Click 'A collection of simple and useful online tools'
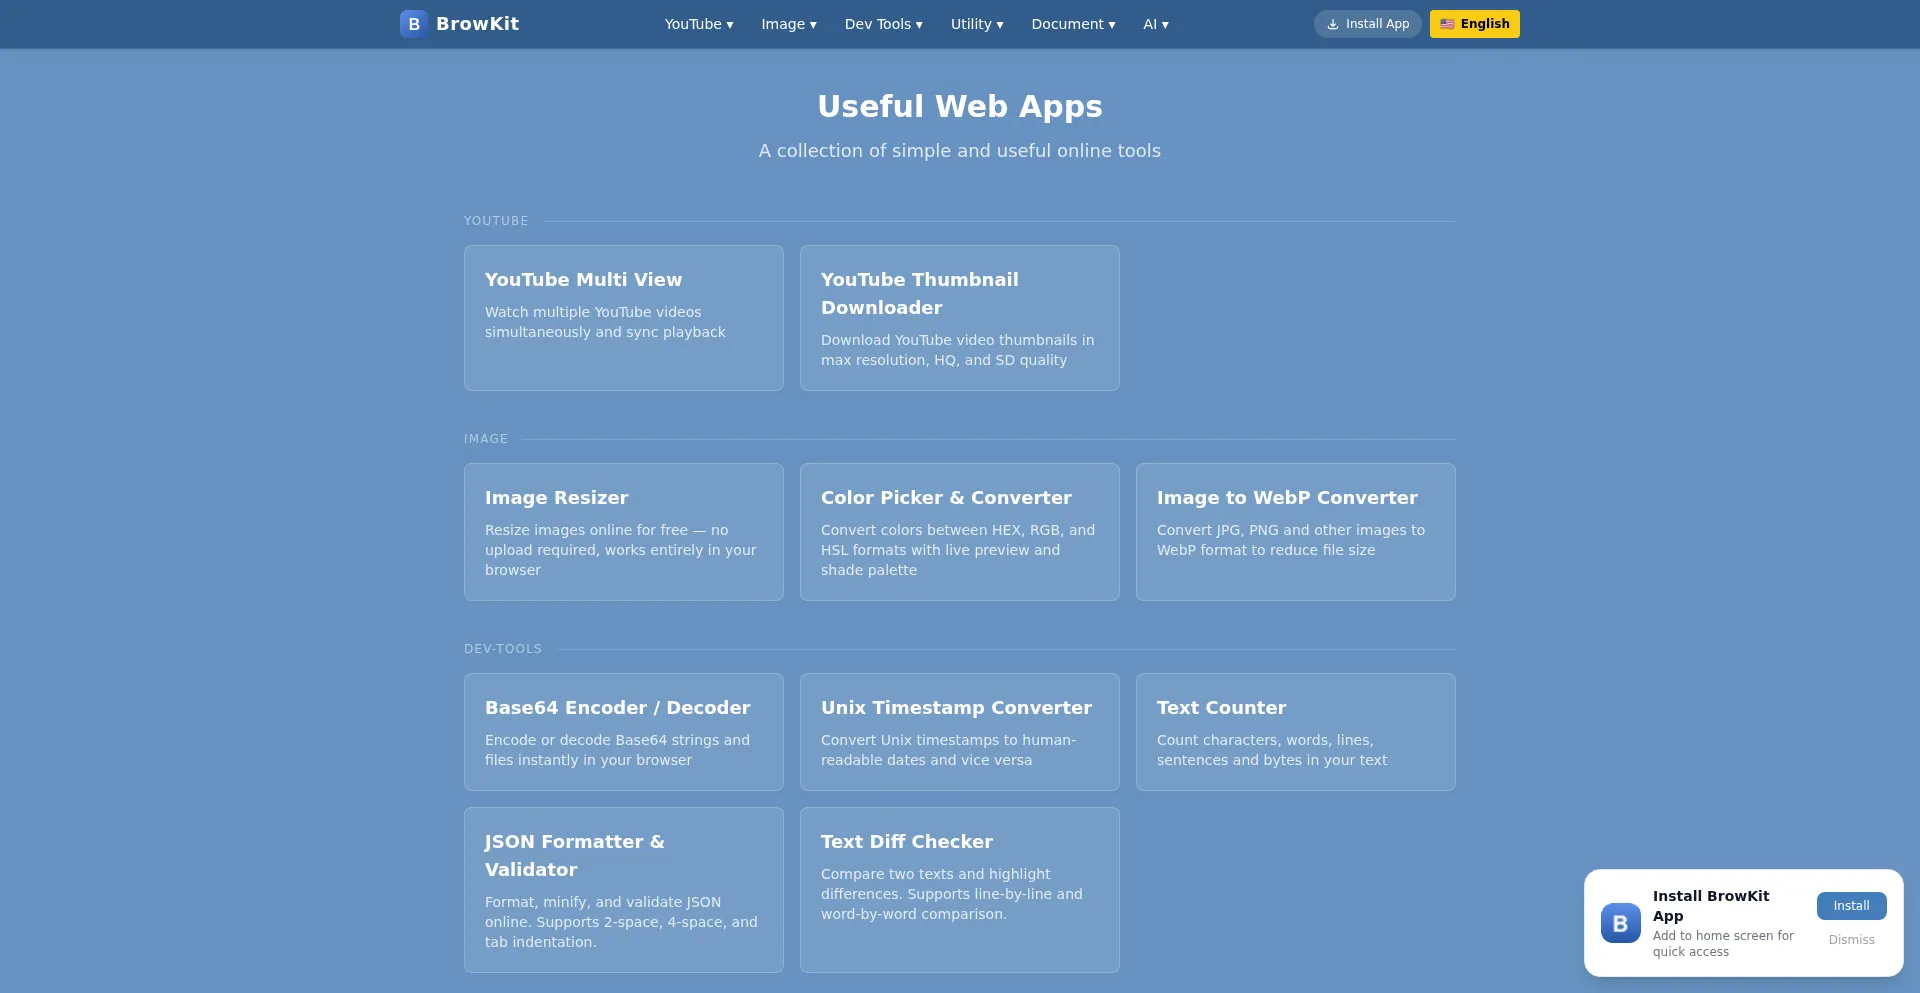The image size is (1920, 993). (960, 151)
